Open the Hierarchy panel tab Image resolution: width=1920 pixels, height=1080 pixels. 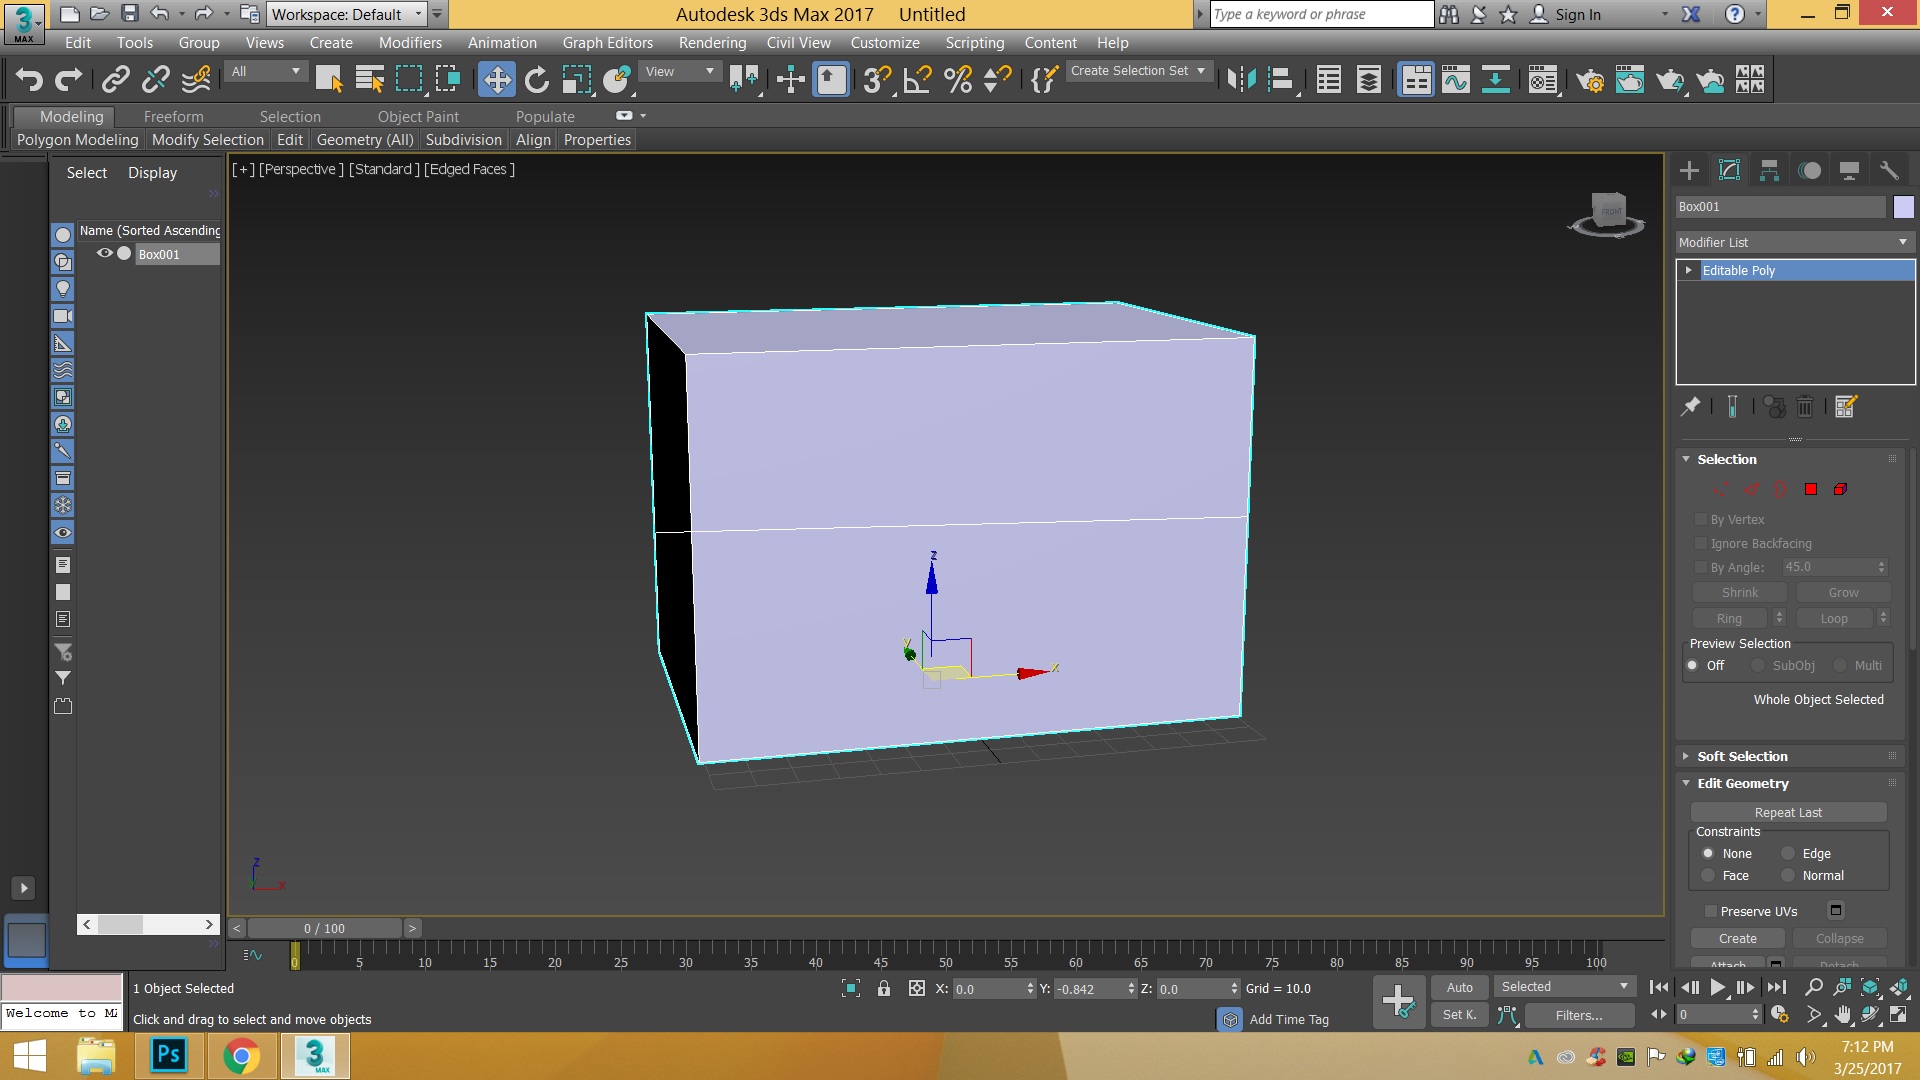[1769, 171]
